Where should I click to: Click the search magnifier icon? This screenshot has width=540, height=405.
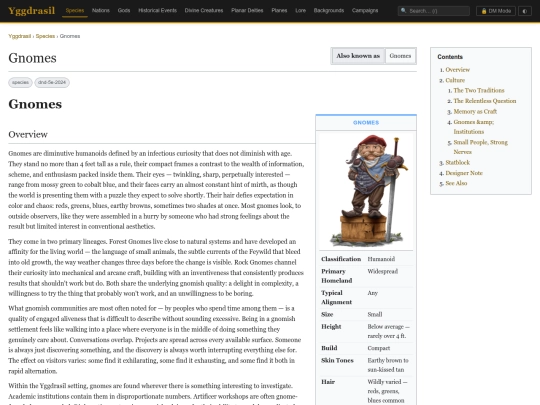404,11
